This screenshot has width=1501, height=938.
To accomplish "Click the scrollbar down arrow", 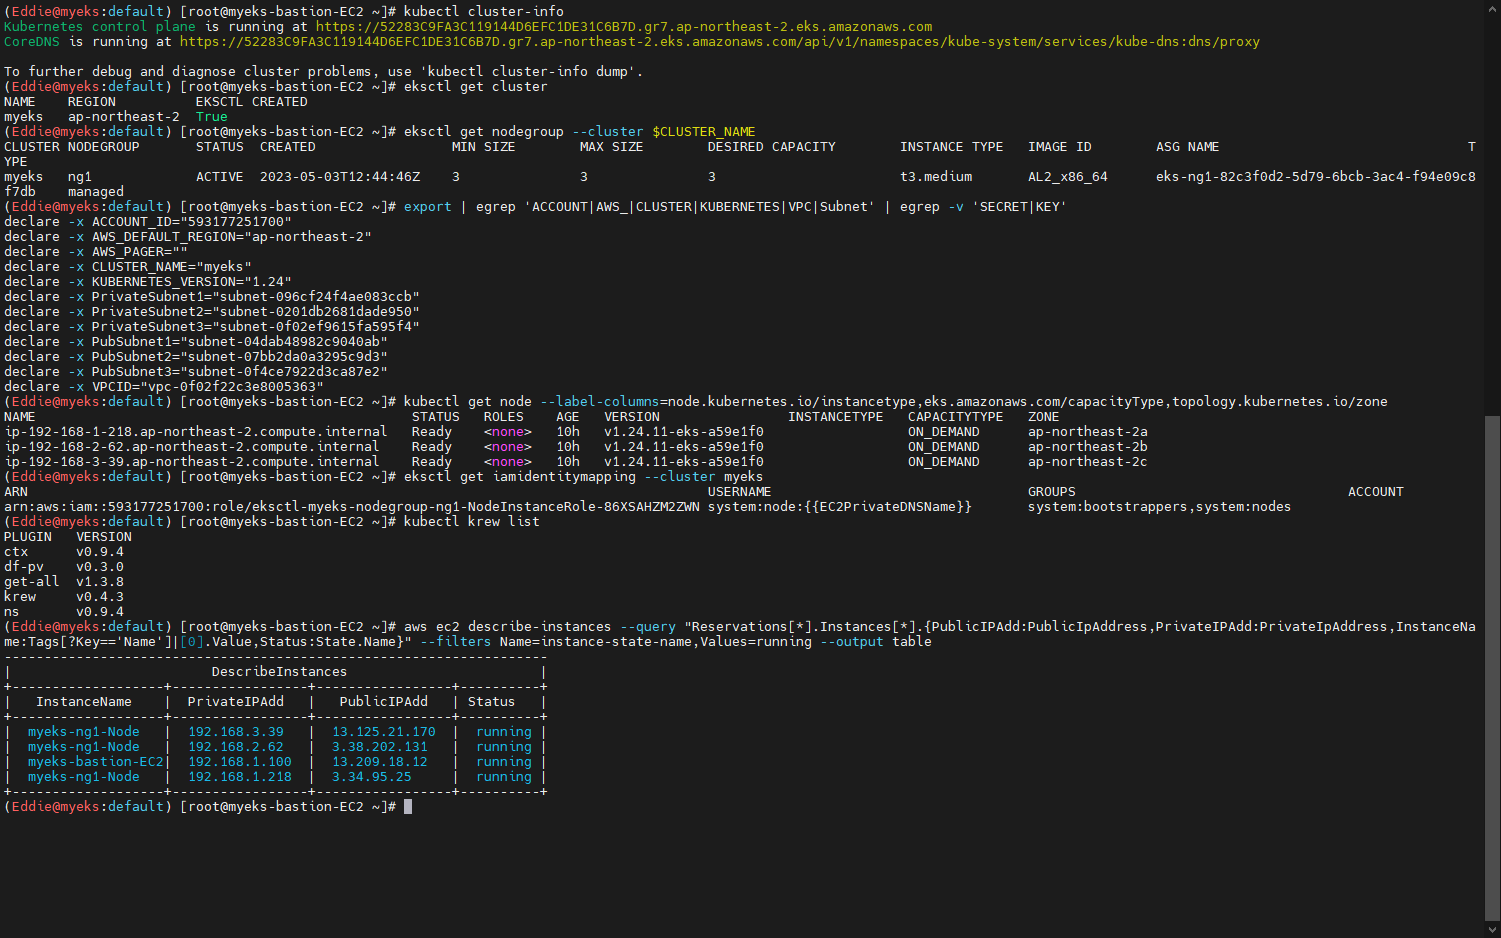I will [x=1492, y=929].
